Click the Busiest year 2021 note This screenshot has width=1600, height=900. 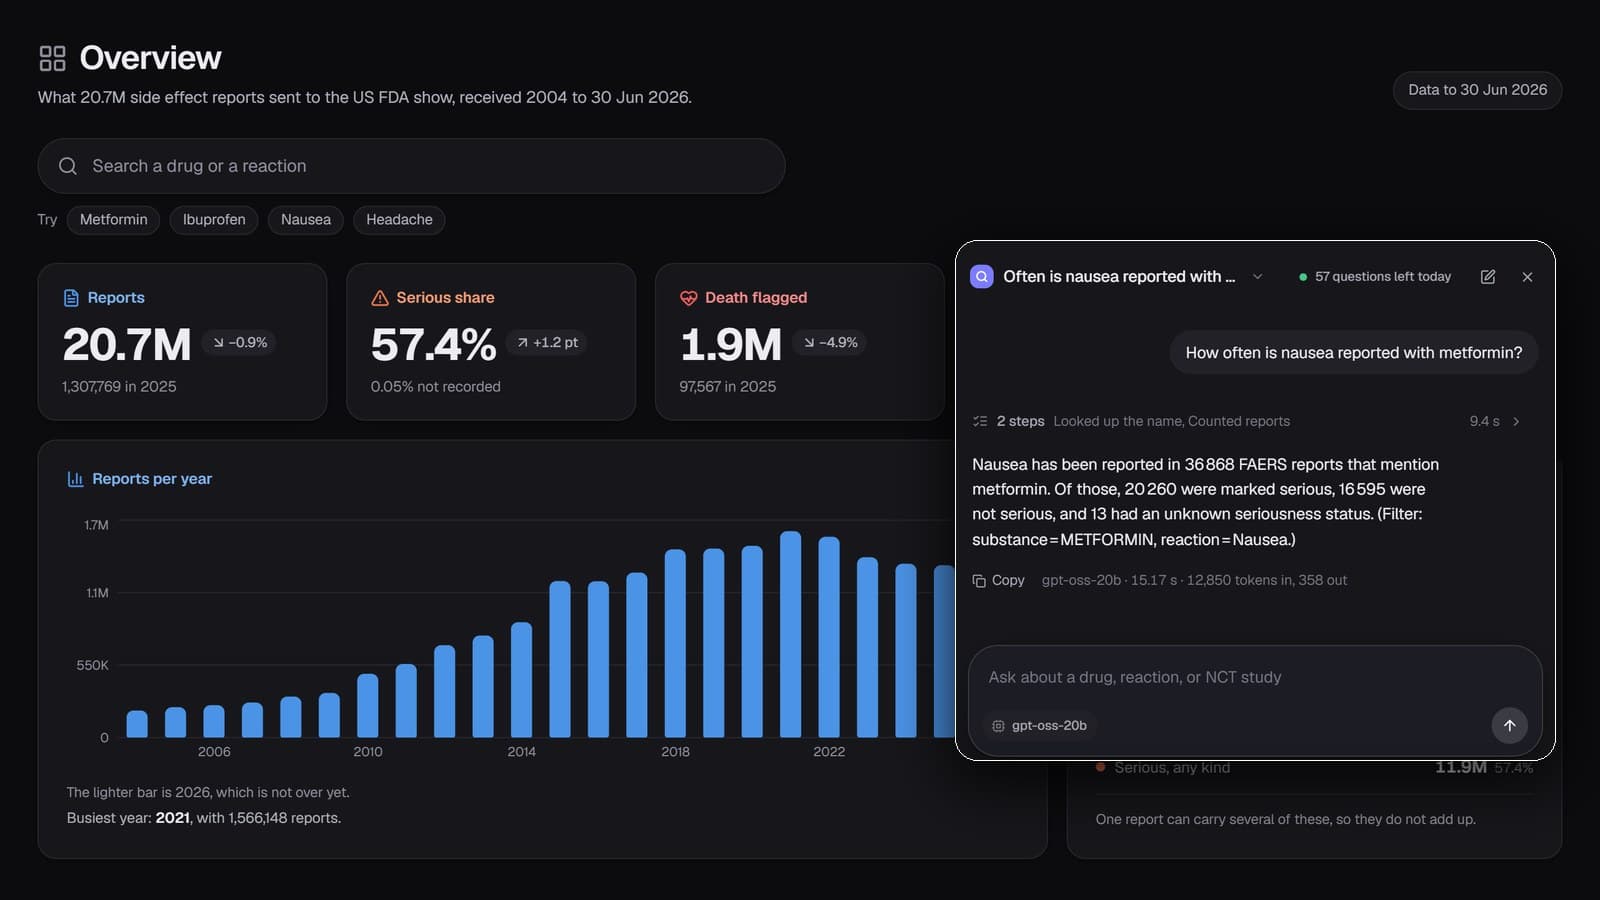point(204,818)
